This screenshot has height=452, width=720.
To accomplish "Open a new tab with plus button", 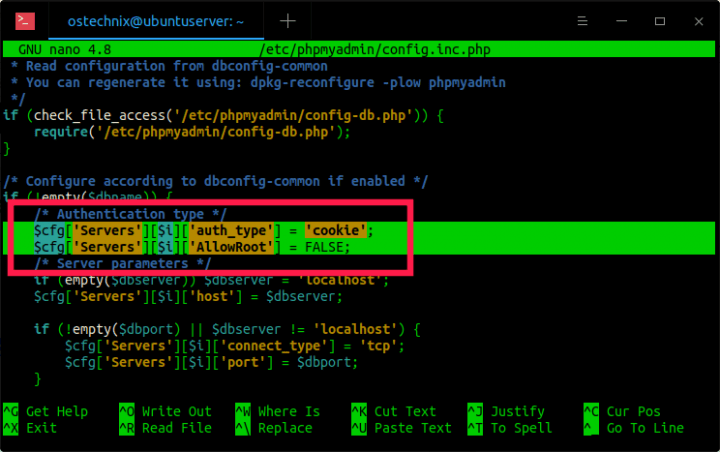I will click(288, 21).
